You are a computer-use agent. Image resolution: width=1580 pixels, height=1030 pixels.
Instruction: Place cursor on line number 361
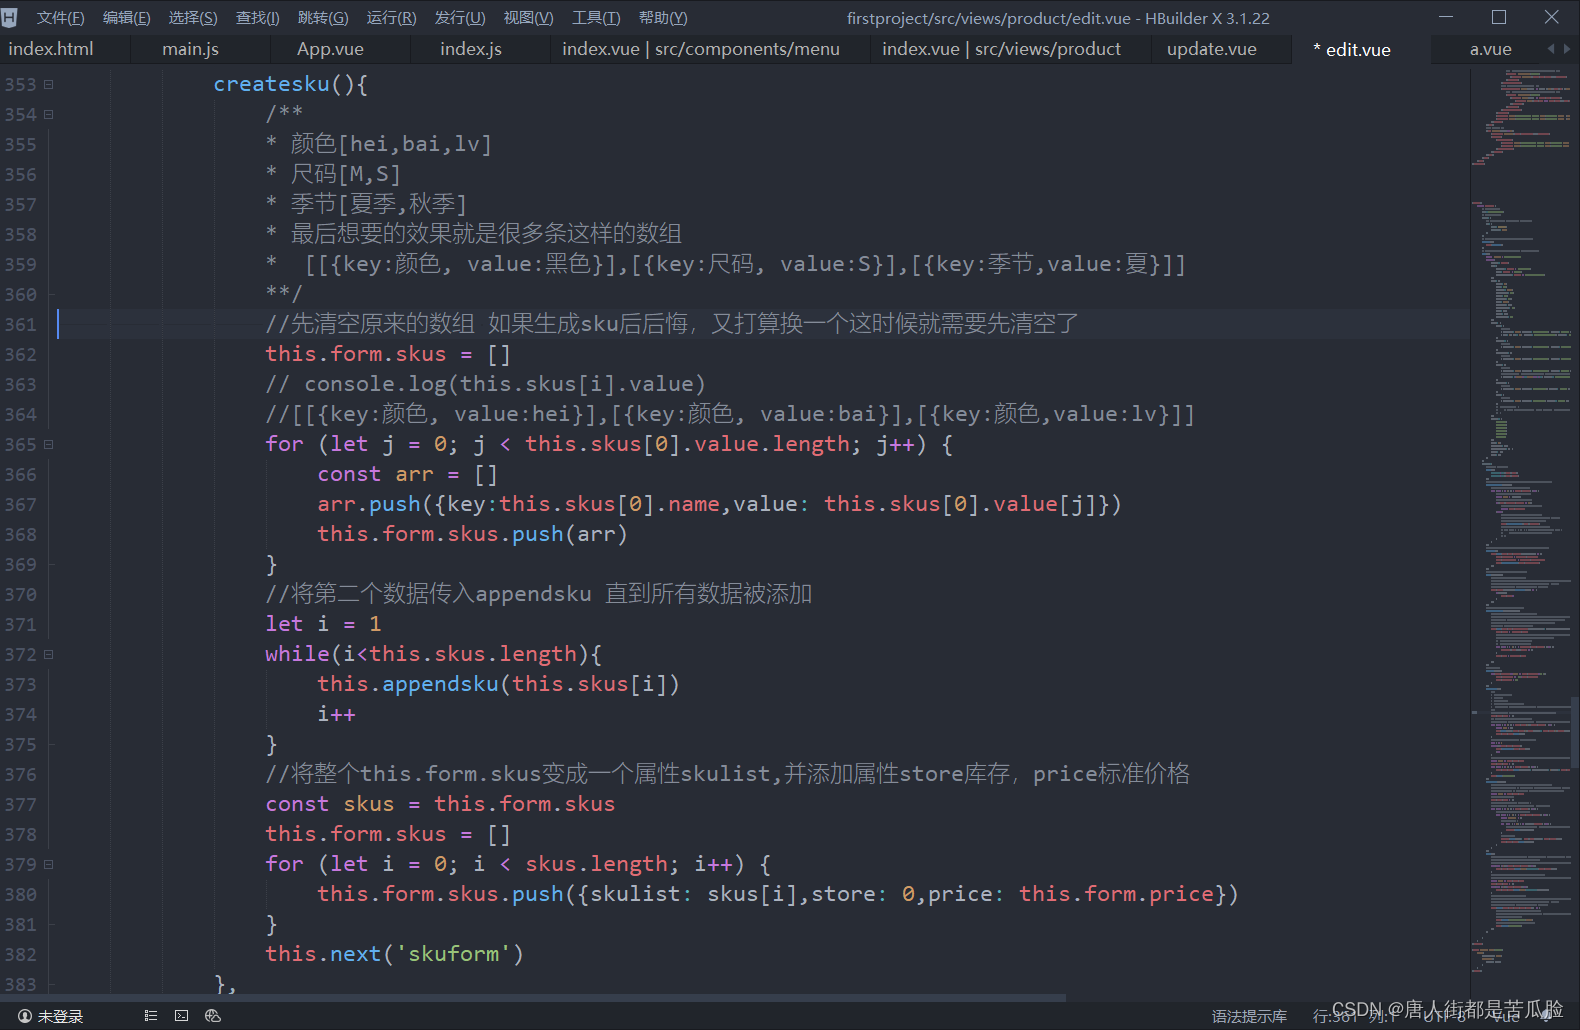click(20, 325)
